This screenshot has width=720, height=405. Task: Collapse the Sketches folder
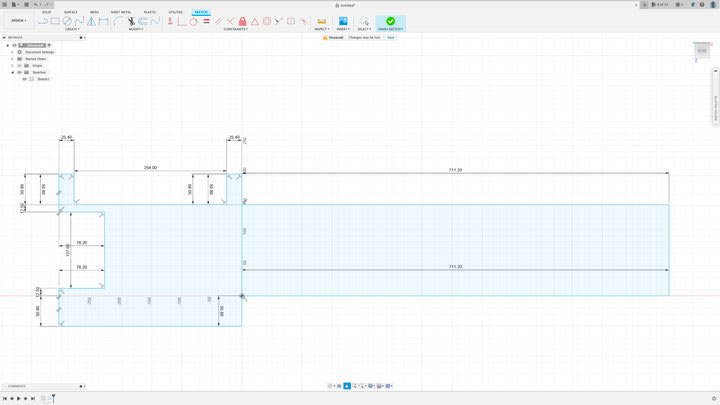click(x=12, y=73)
